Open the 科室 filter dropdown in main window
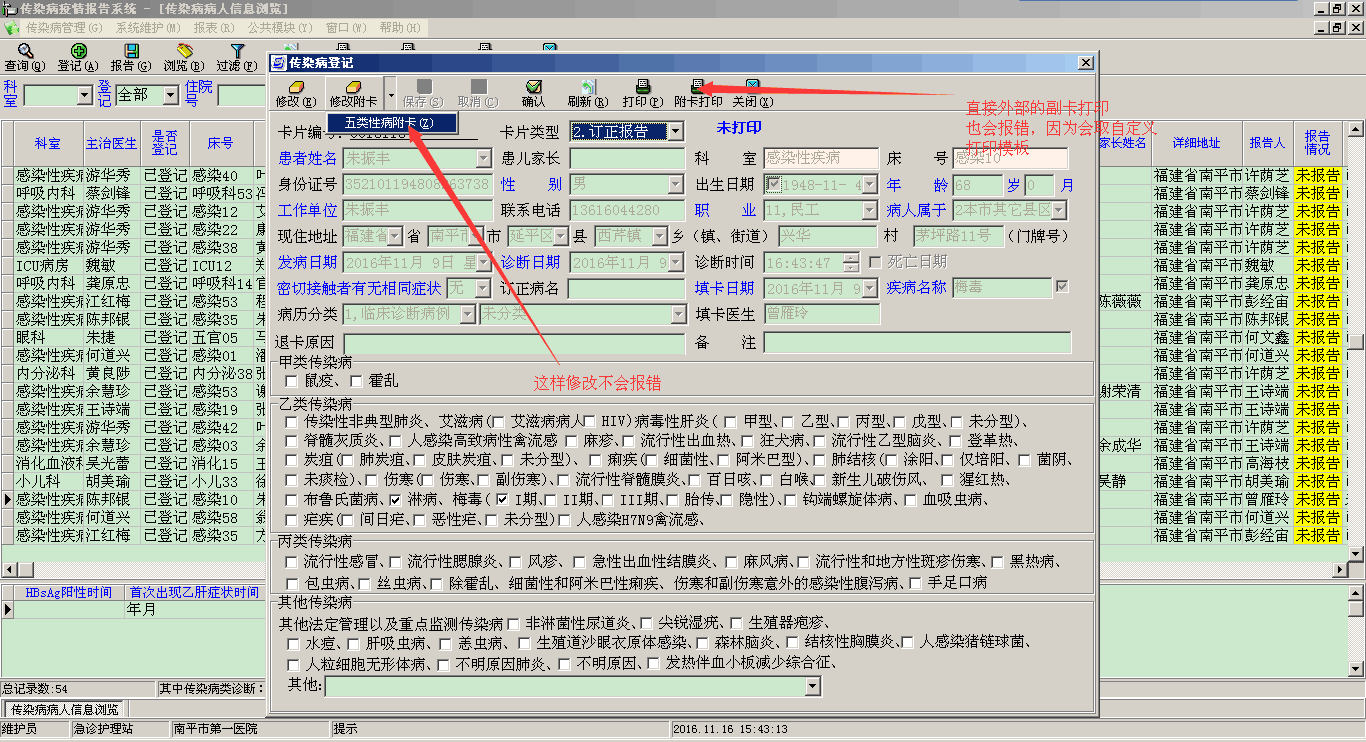The height and width of the screenshot is (742, 1366). pyautogui.click(x=84, y=95)
